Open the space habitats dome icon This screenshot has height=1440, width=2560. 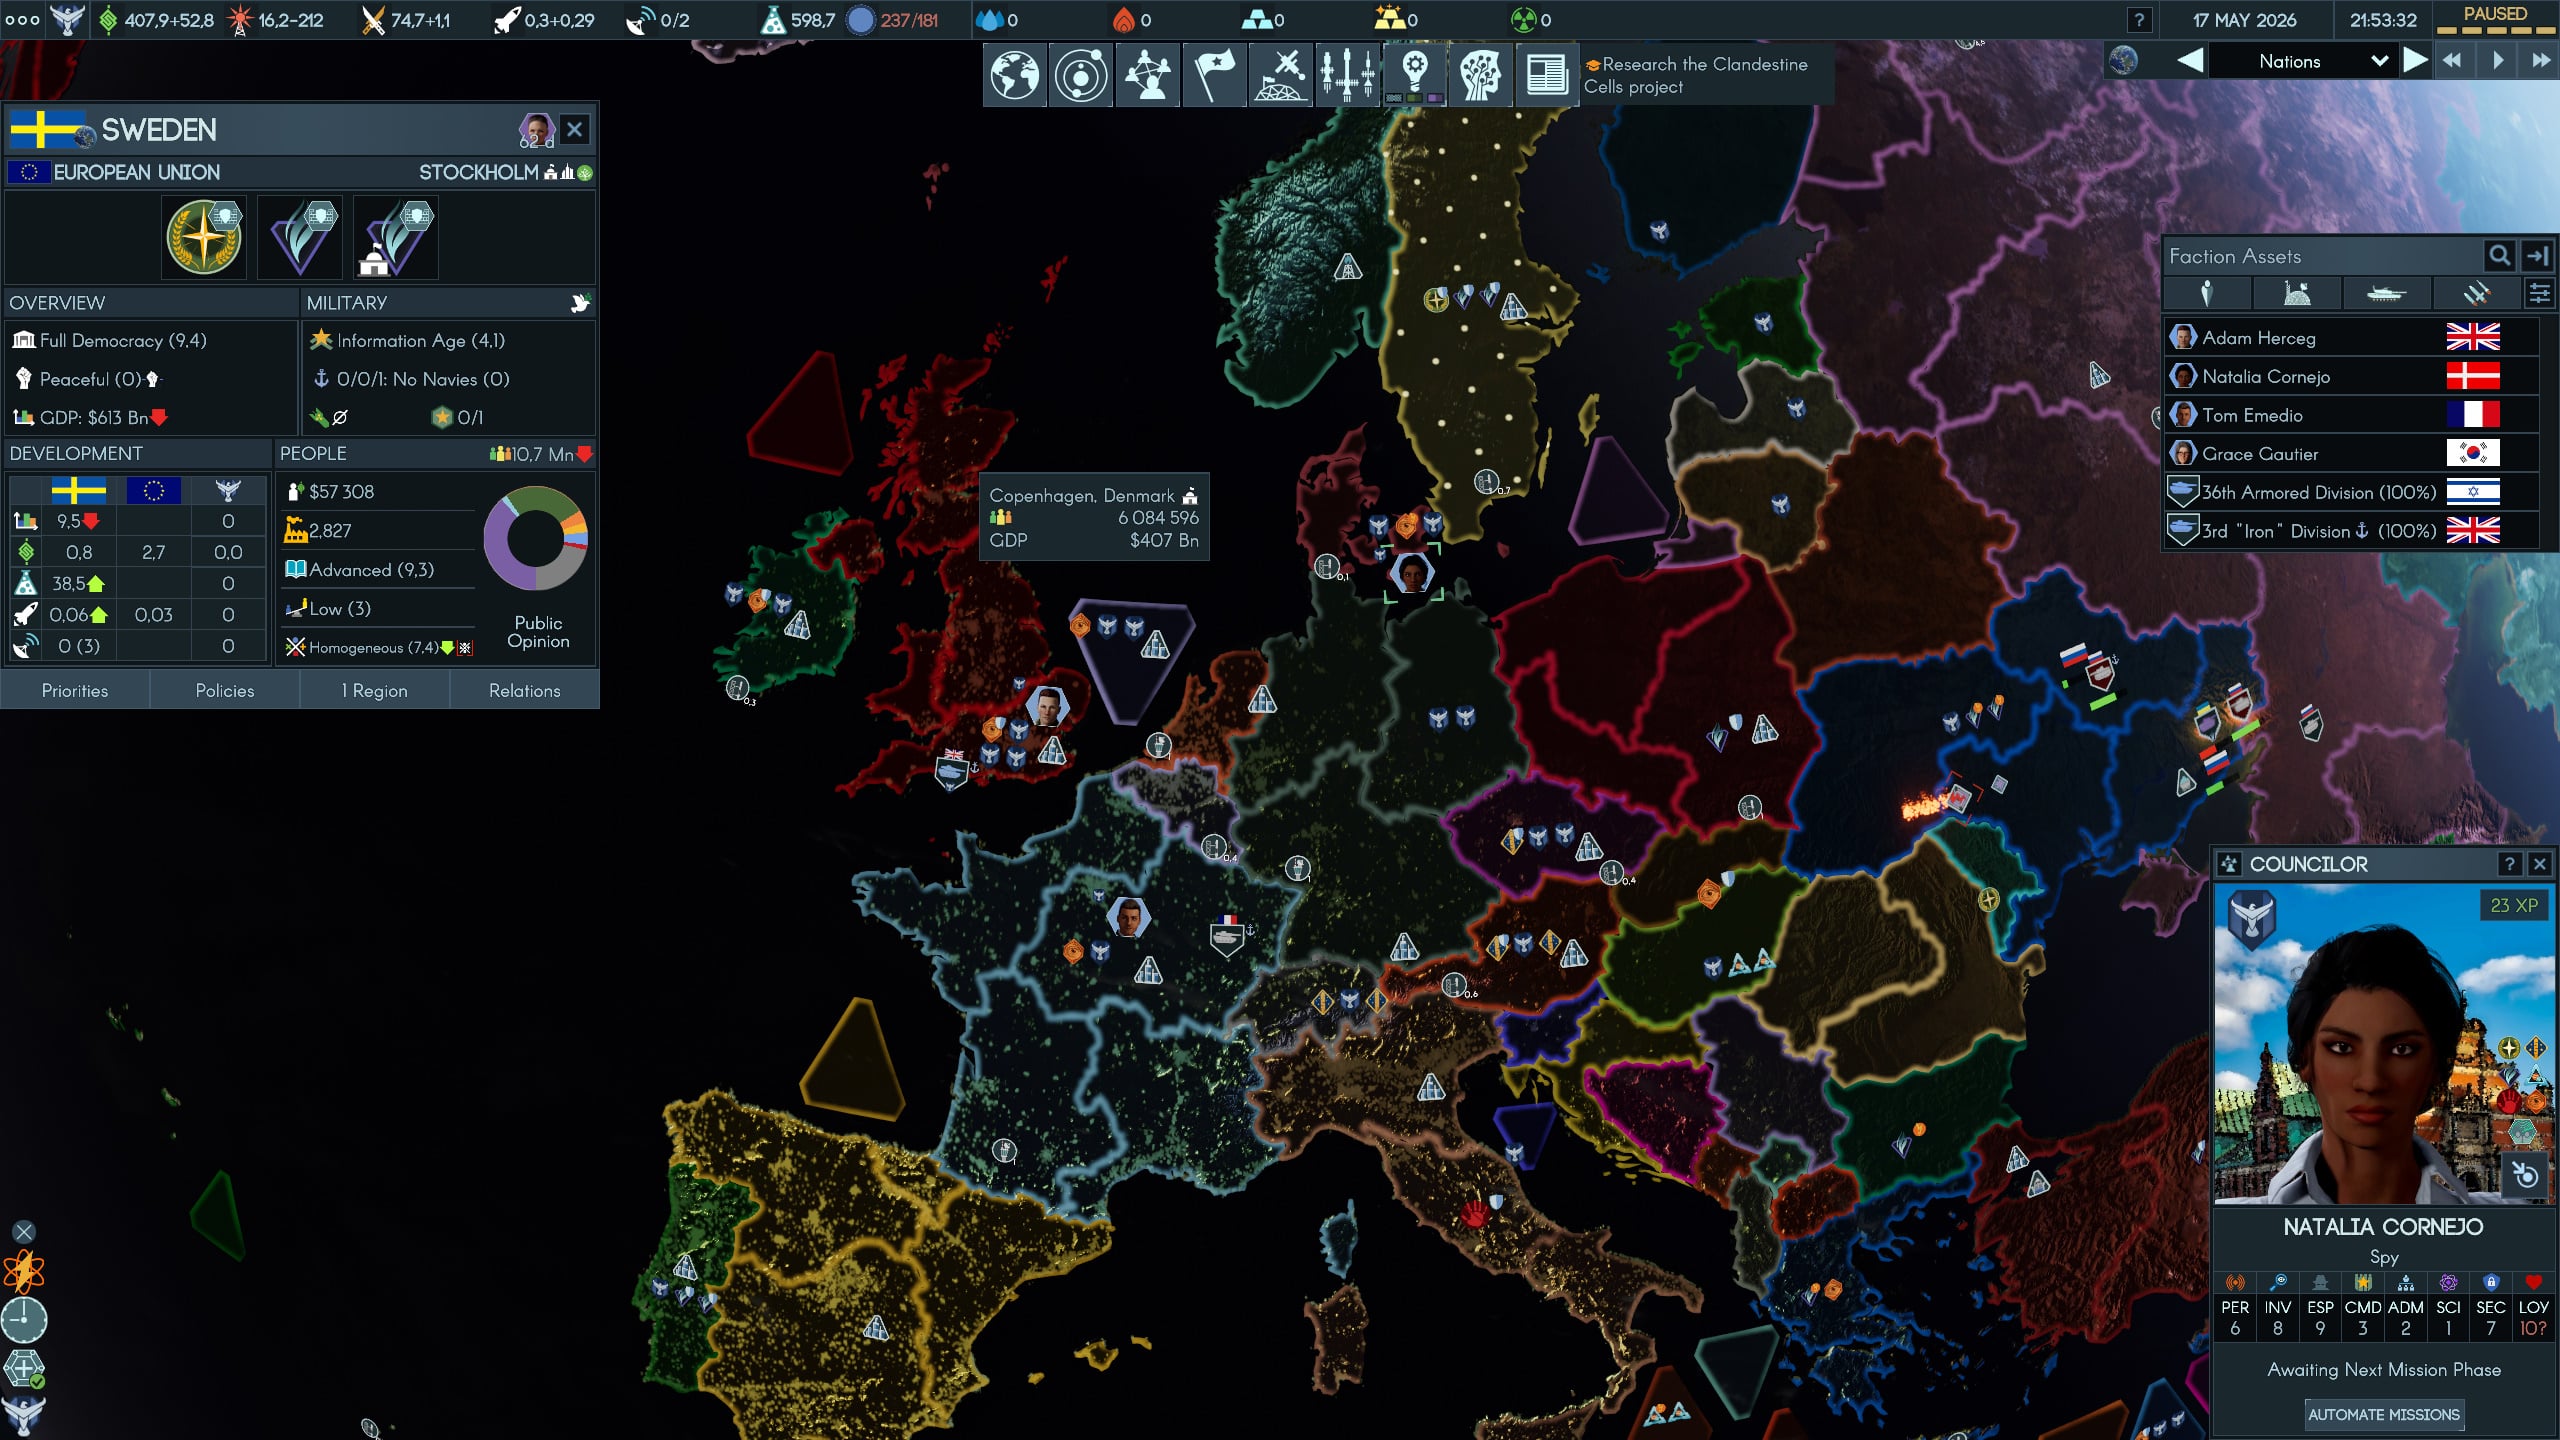pyautogui.click(x=1280, y=75)
